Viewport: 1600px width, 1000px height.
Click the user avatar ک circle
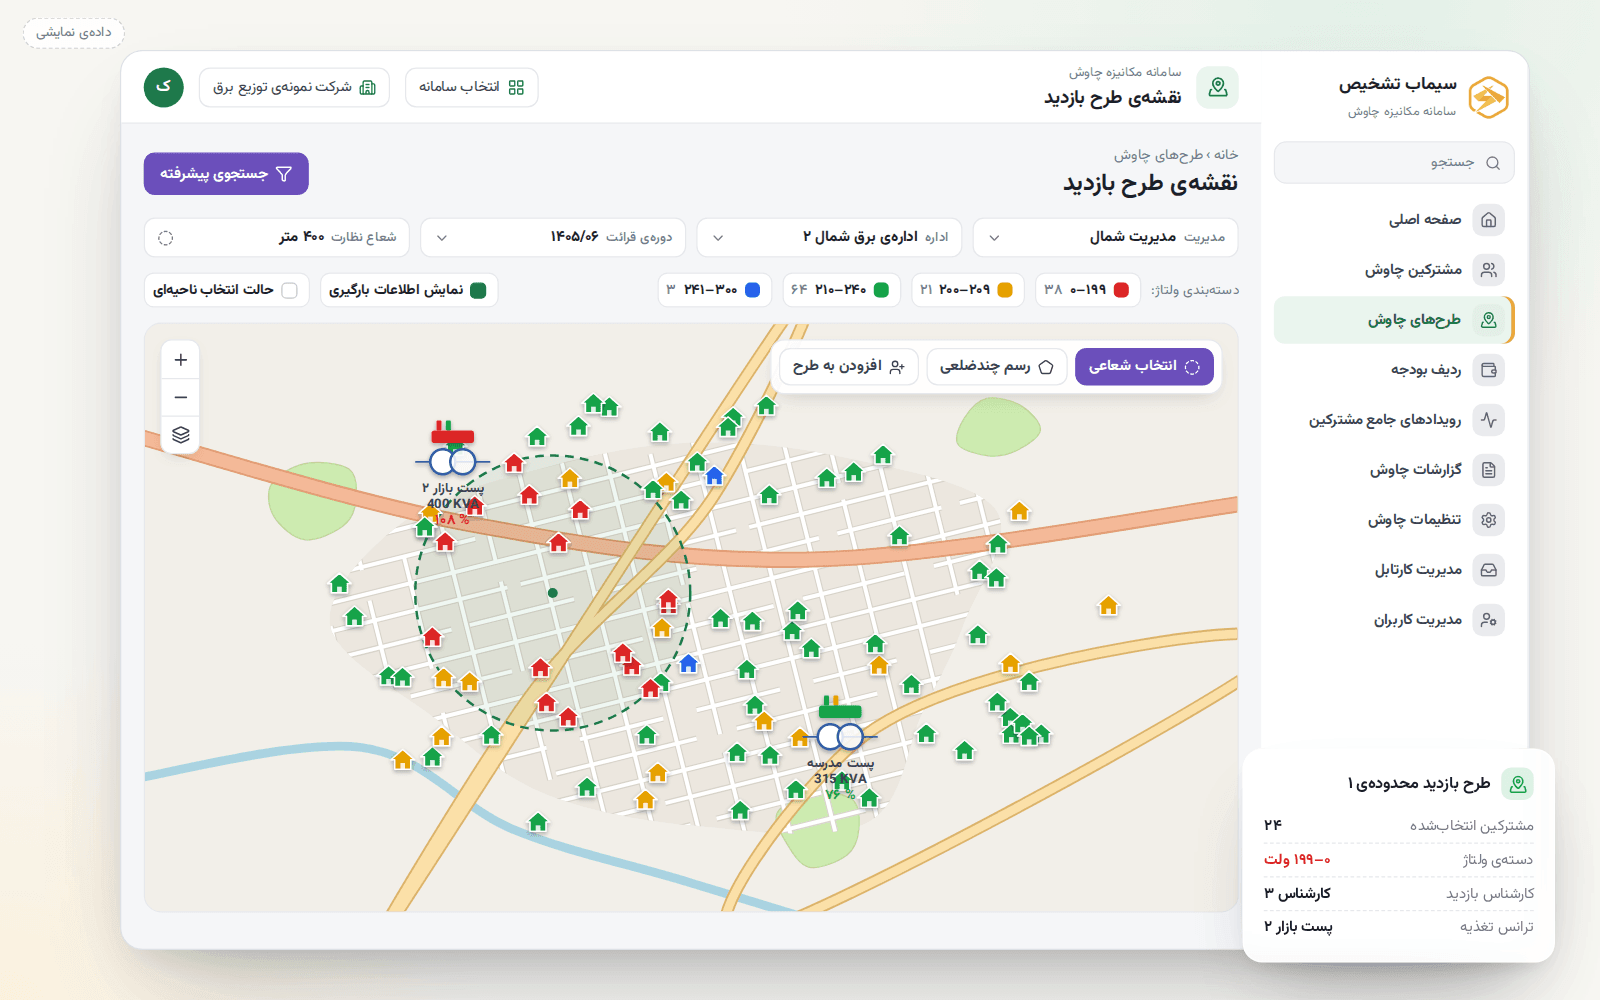164,87
